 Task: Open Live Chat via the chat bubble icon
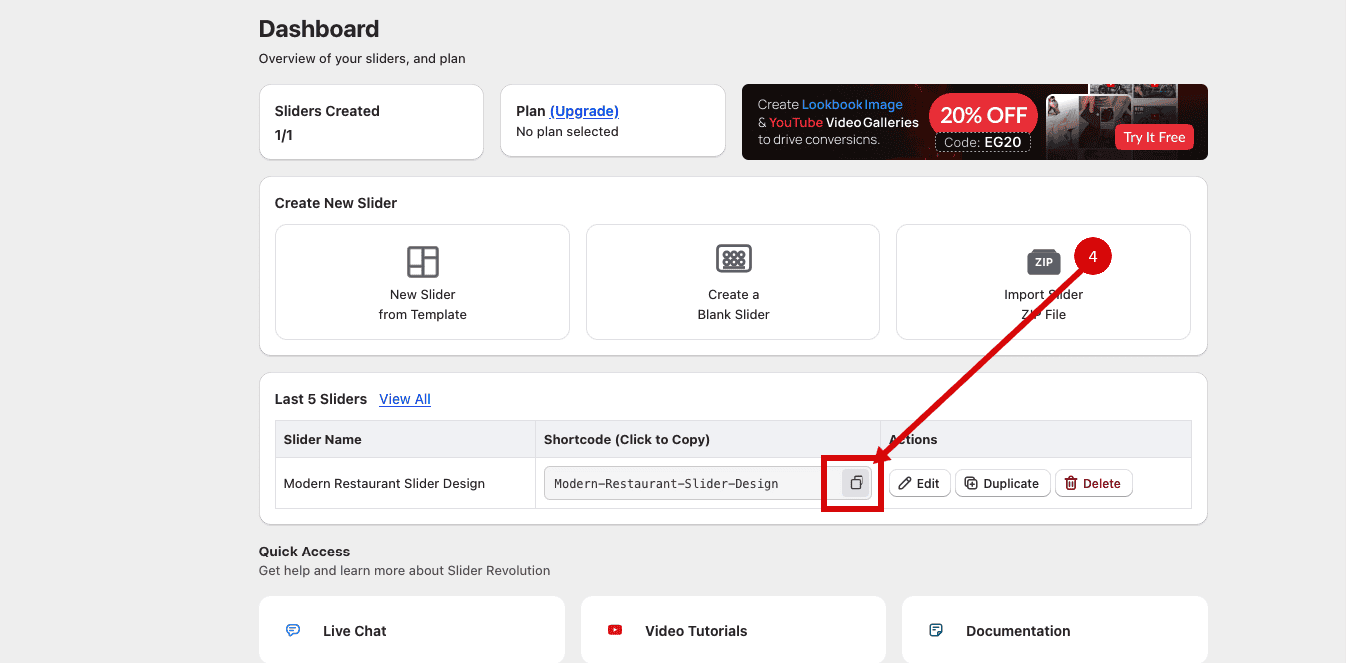point(293,630)
